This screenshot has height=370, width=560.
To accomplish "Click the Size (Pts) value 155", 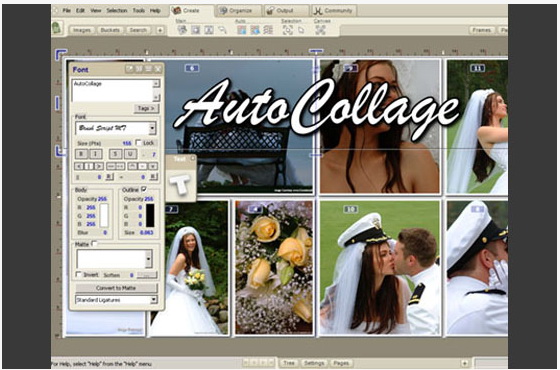I will (127, 143).
